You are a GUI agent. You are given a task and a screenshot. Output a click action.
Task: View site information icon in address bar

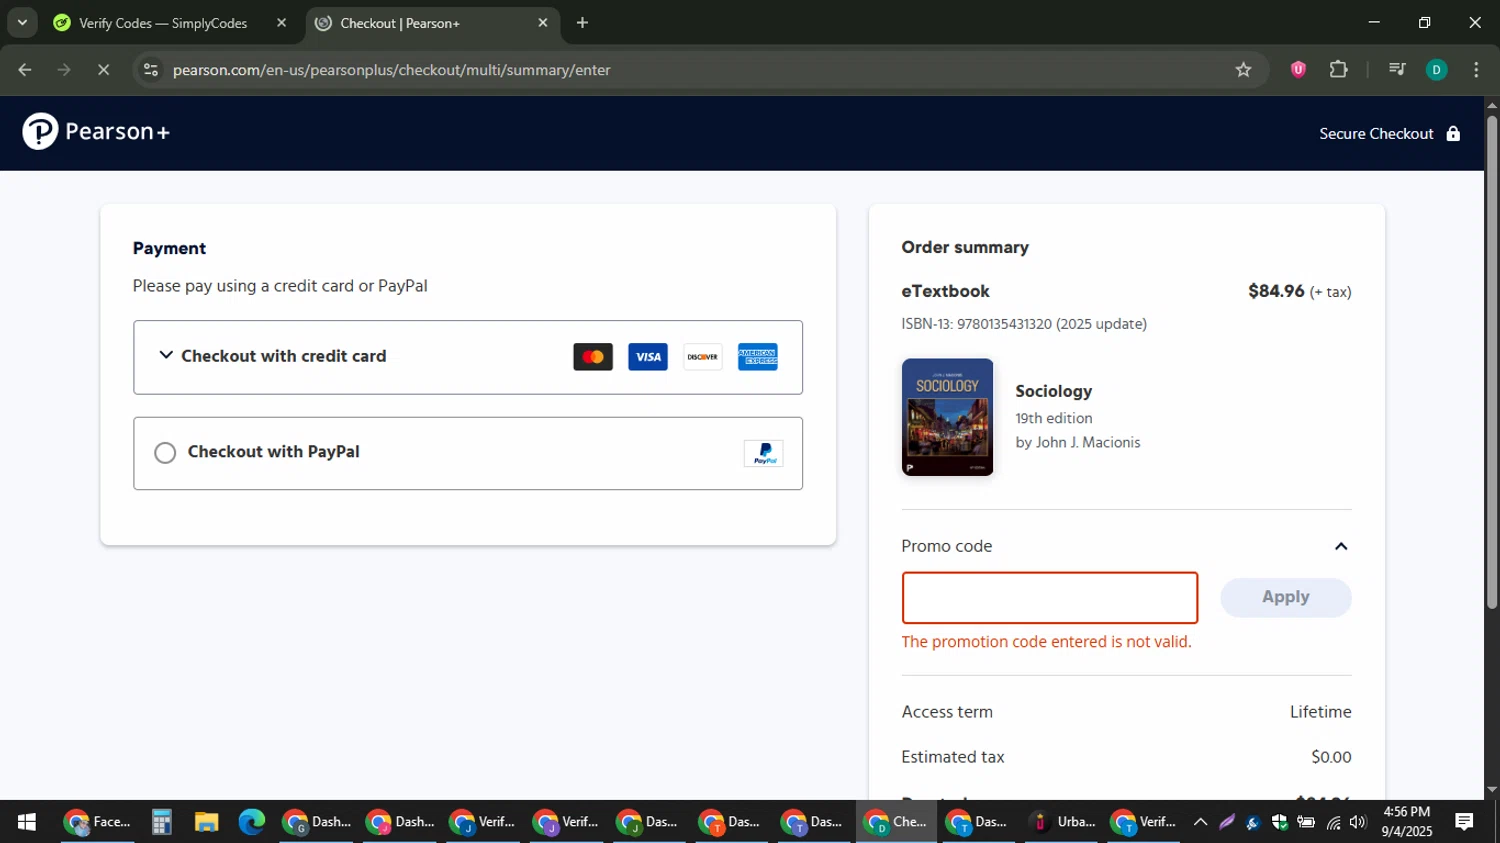pyautogui.click(x=151, y=70)
